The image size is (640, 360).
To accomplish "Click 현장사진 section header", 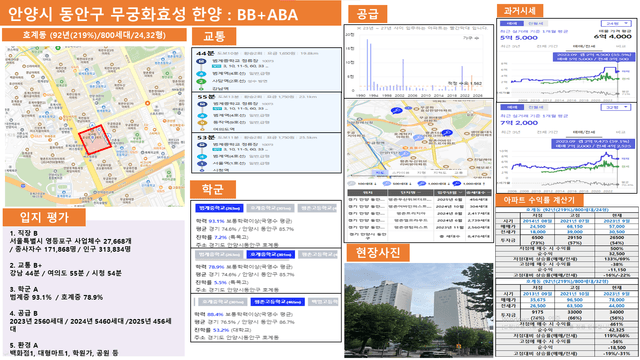I will 378,253.
